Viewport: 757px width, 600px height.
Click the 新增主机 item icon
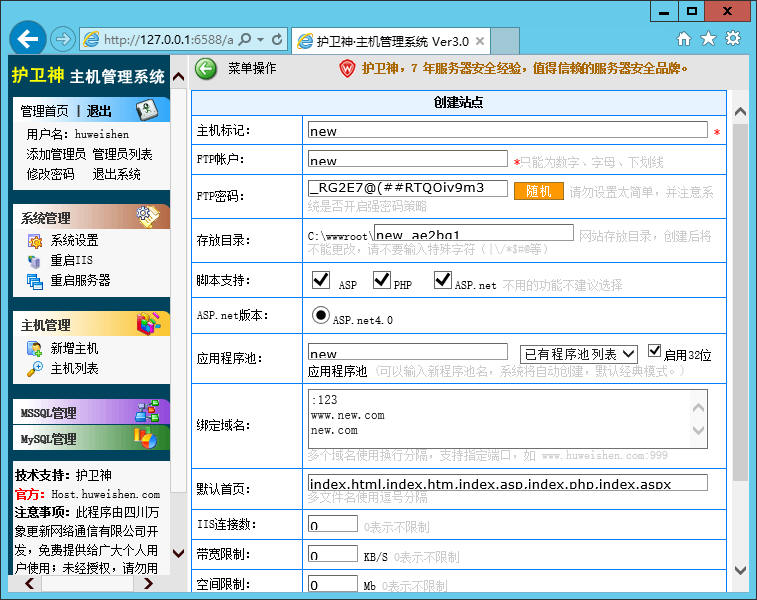(x=34, y=349)
